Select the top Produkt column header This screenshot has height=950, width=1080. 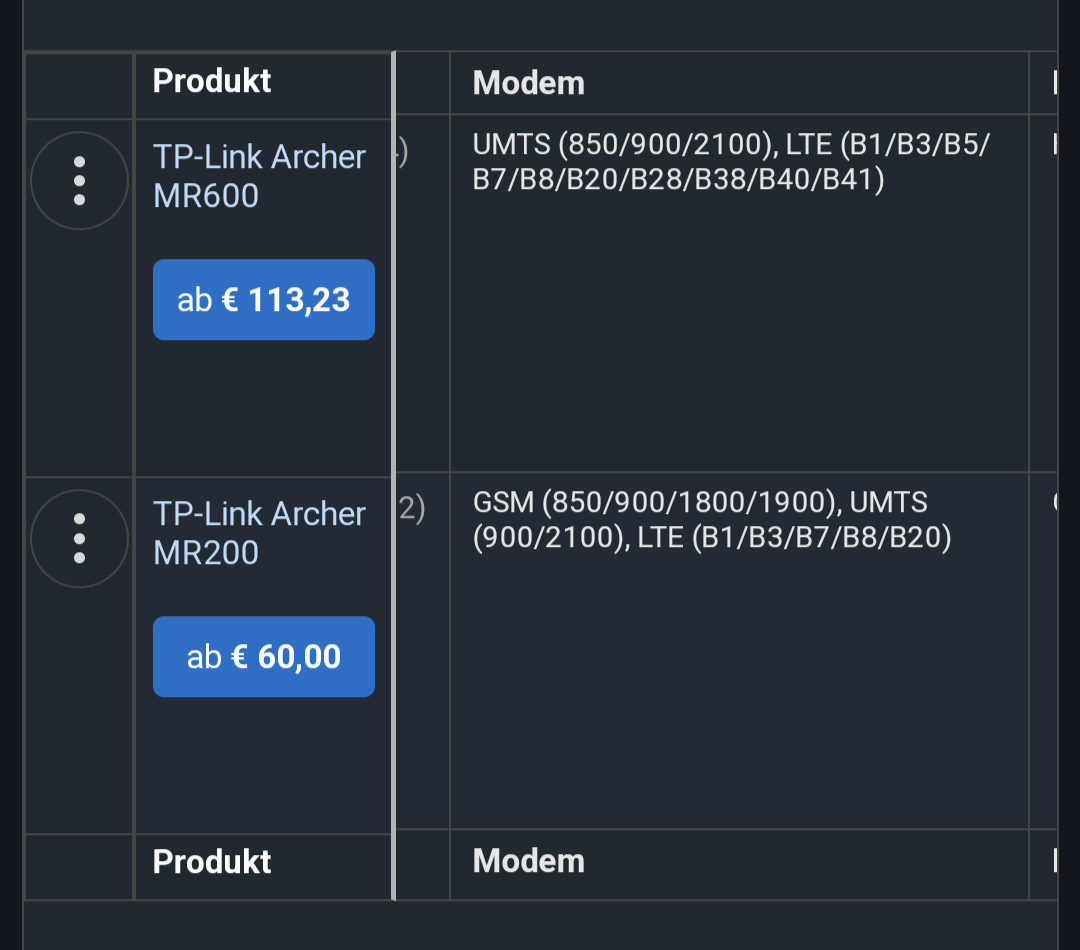tap(212, 81)
